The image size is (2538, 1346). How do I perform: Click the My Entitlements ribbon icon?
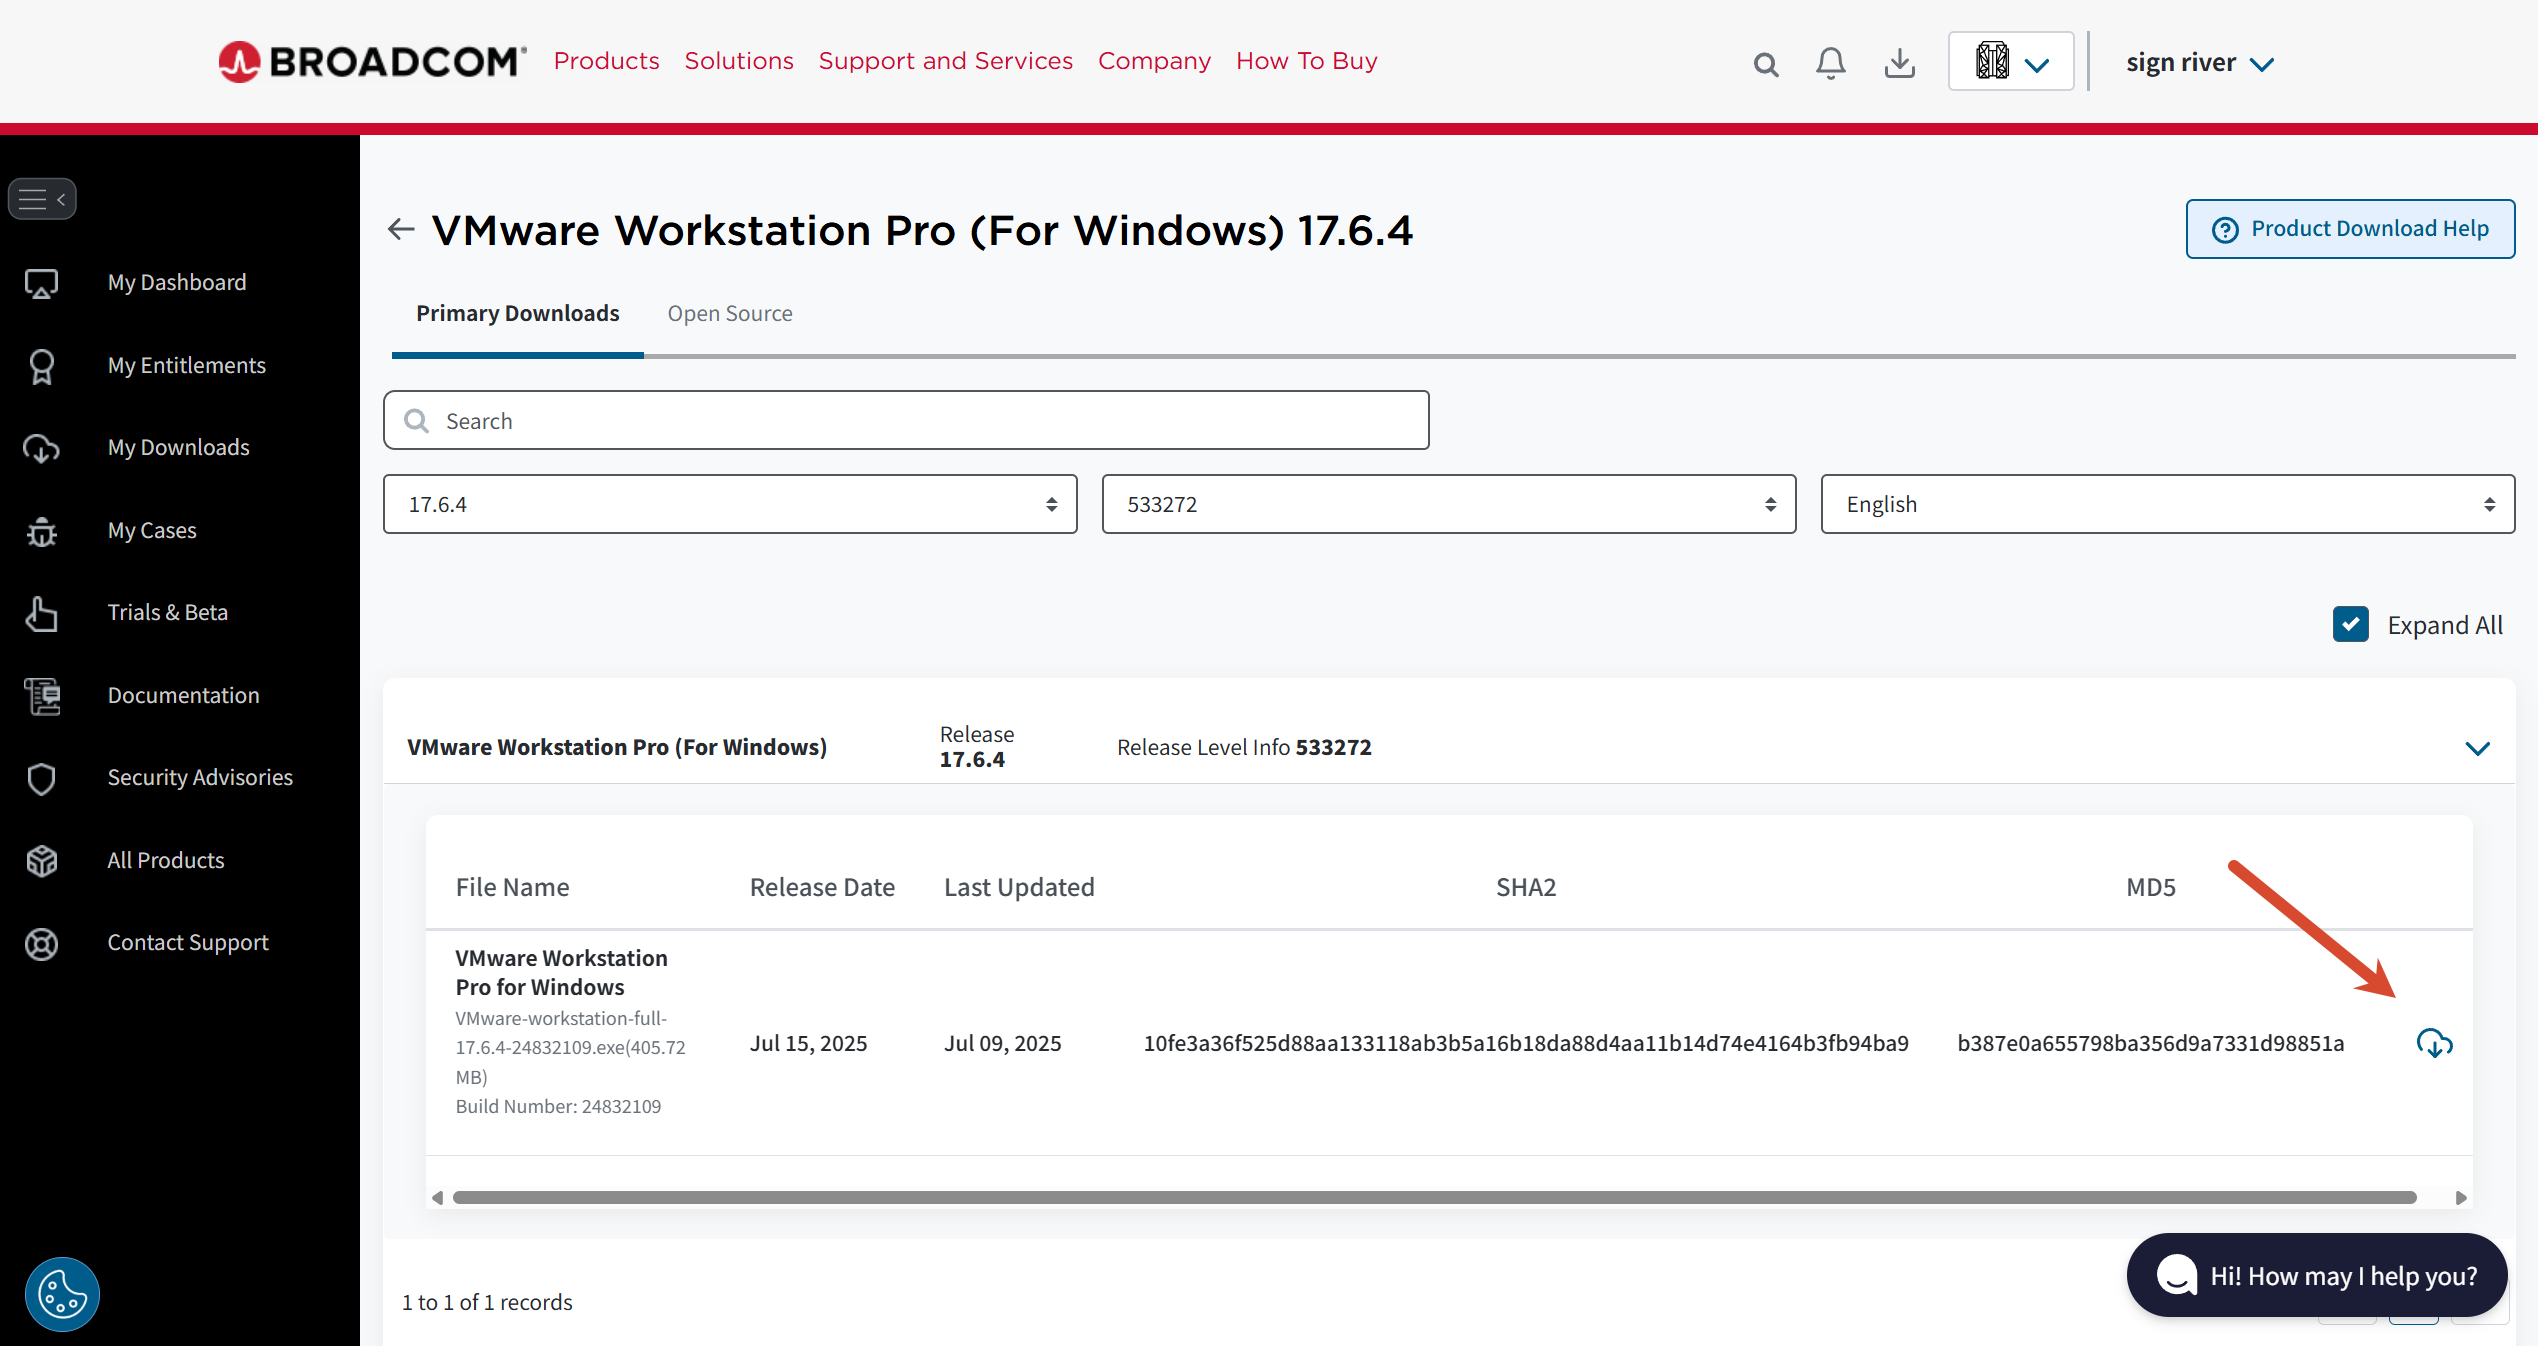pyautogui.click(x=41, y=366)
